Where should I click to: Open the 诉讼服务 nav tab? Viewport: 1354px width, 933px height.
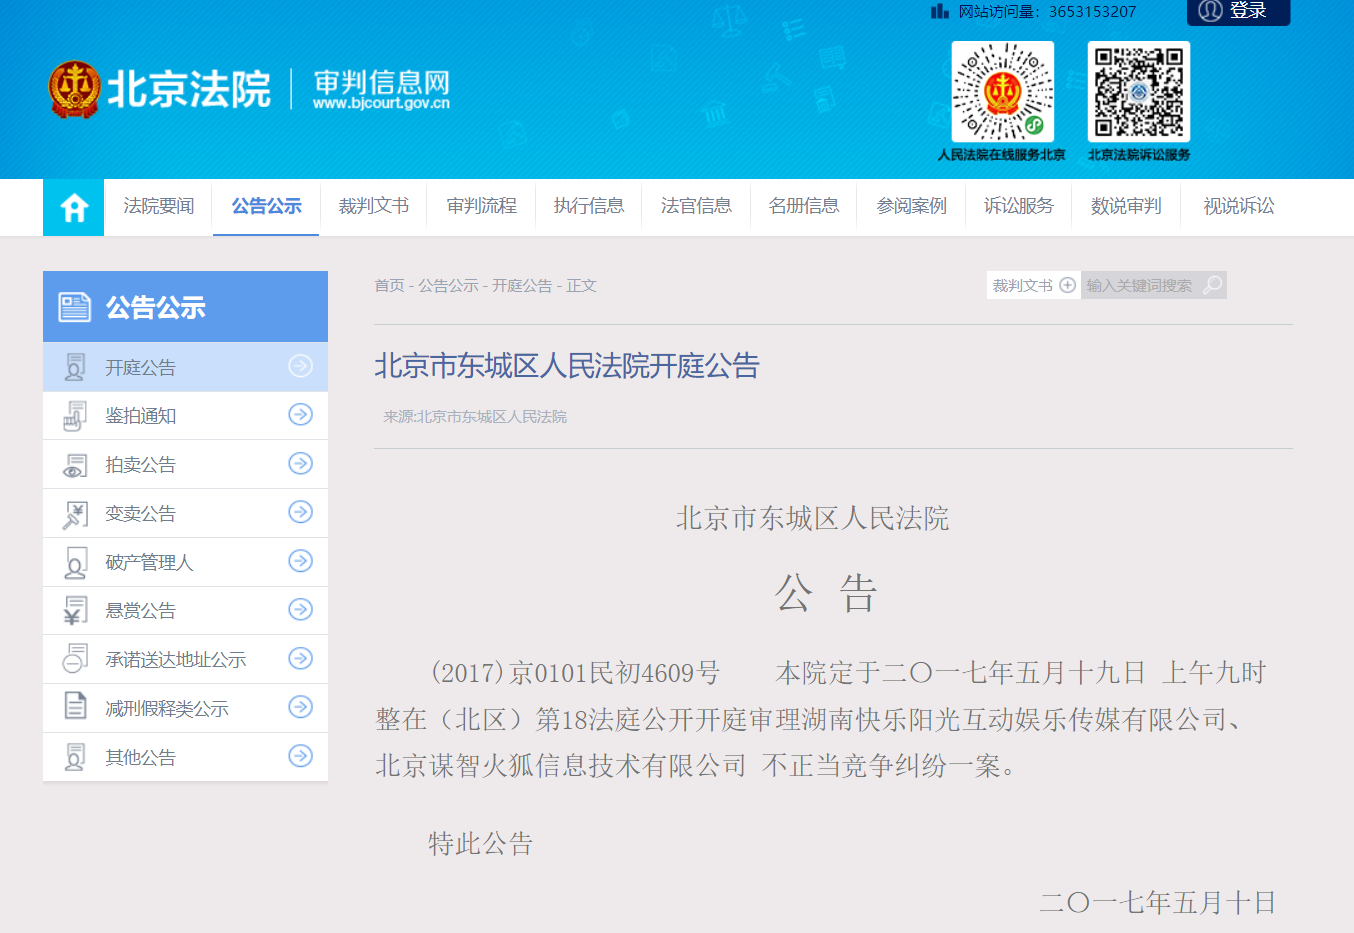(1019, 206)
